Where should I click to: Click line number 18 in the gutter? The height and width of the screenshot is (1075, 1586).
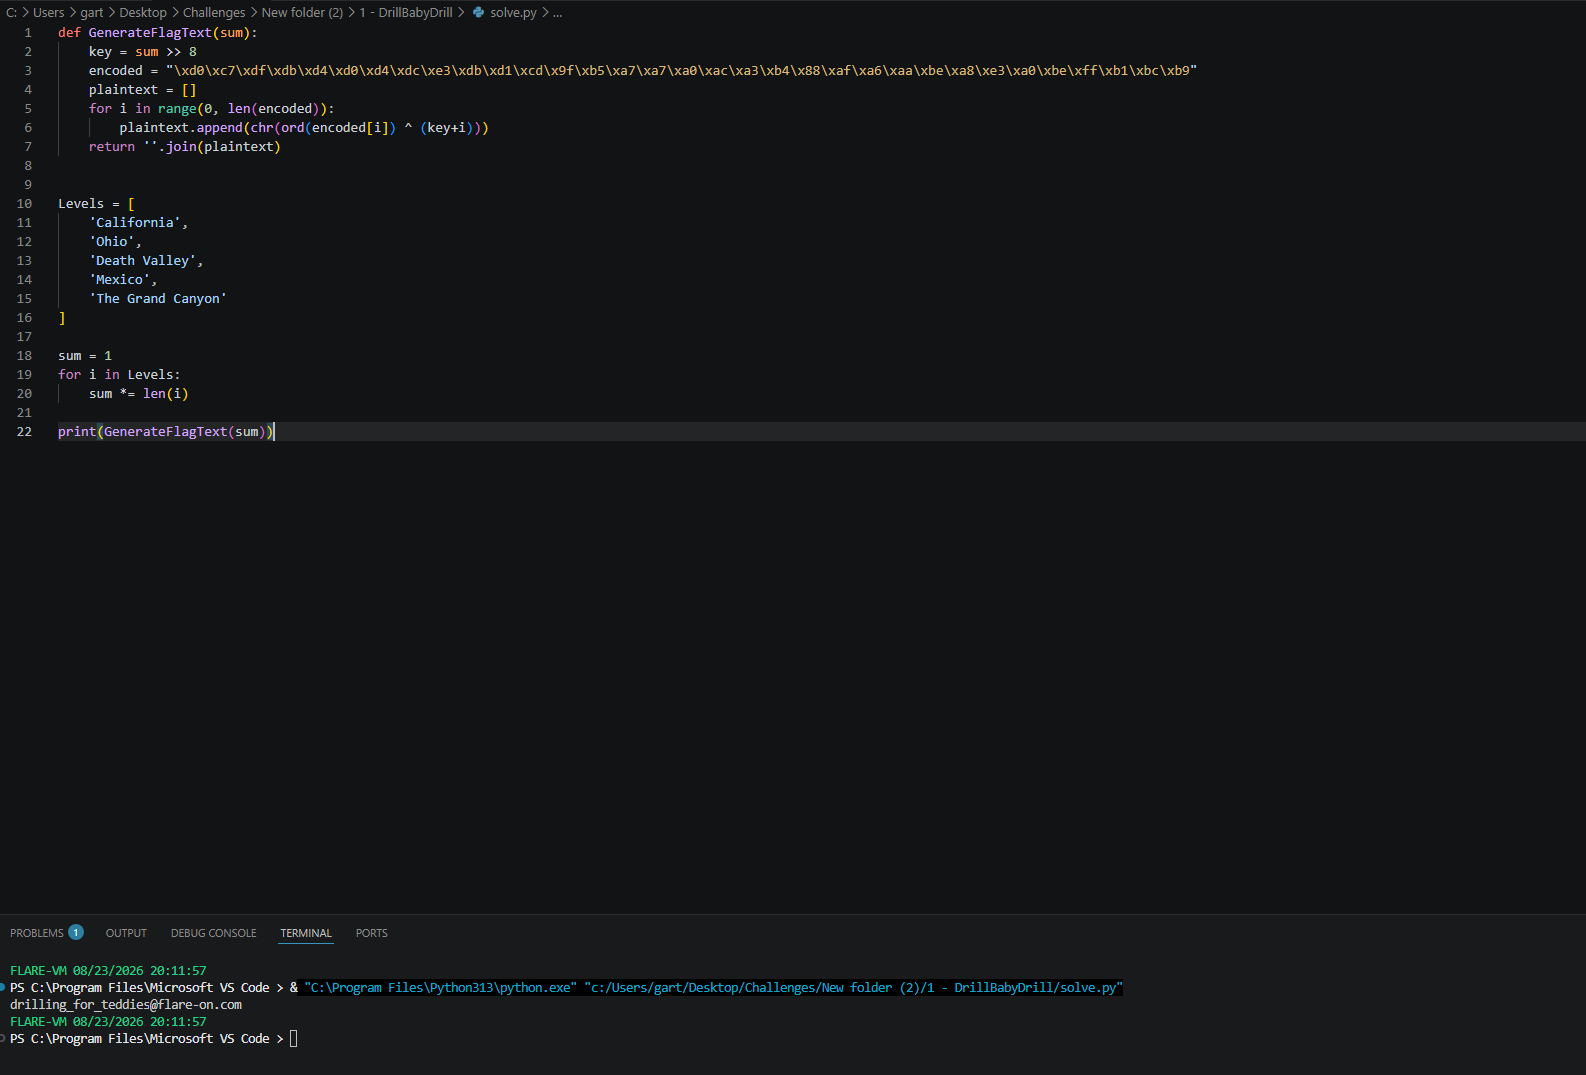(24, 356)
